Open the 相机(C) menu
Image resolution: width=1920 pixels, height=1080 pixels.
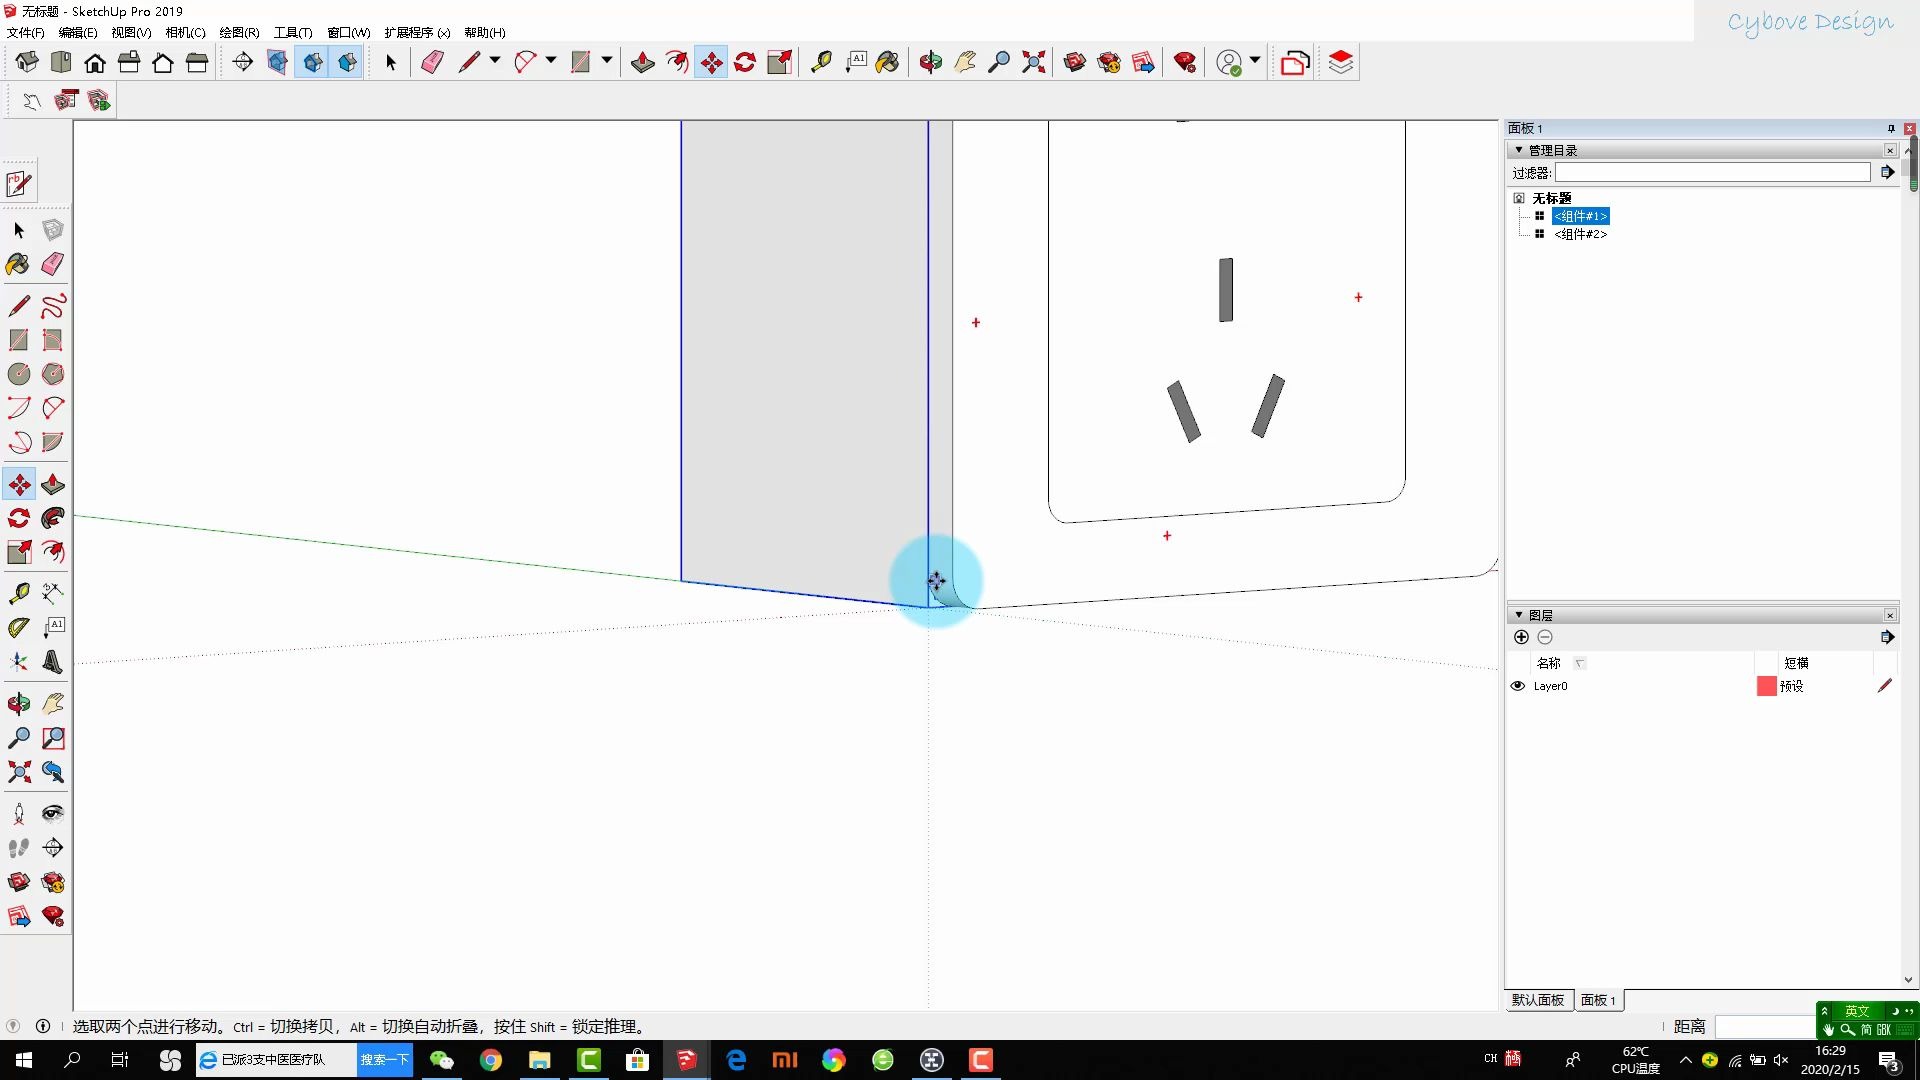tap(185, 32)
